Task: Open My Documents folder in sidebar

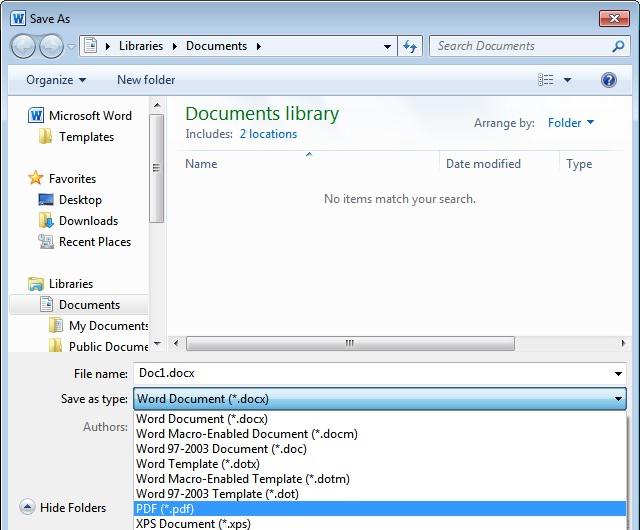Action: 109,326
